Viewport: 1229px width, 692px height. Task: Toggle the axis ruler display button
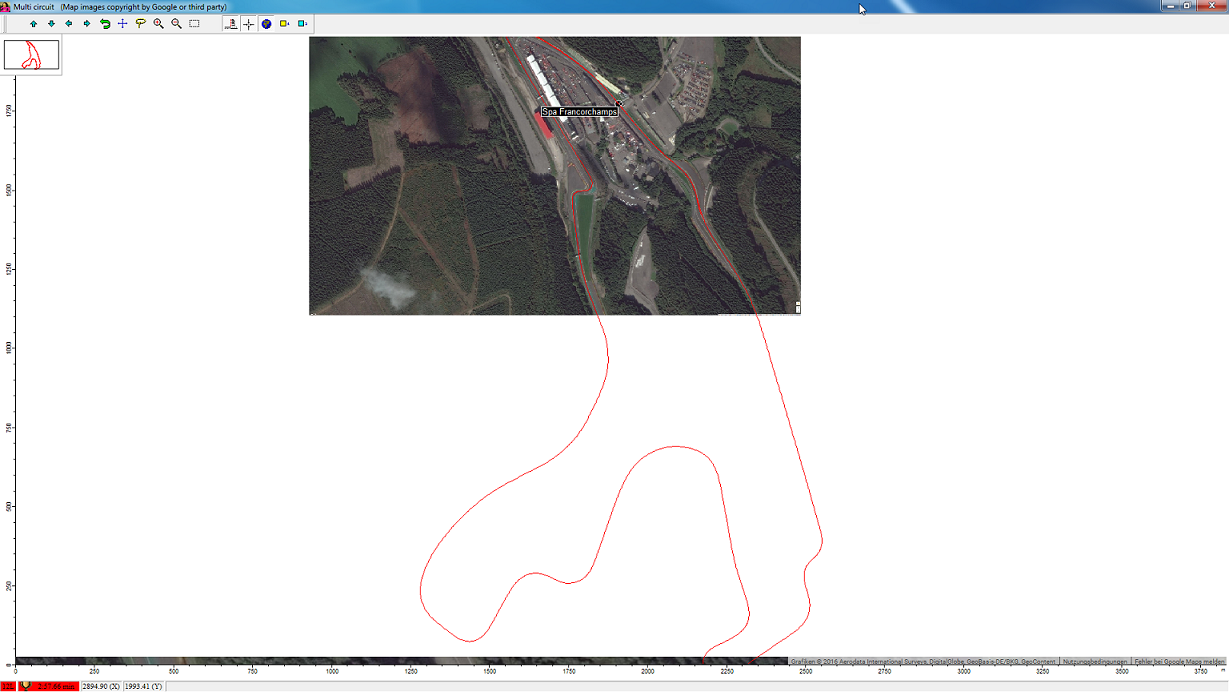pyautogui.click(x=231, y=24)
